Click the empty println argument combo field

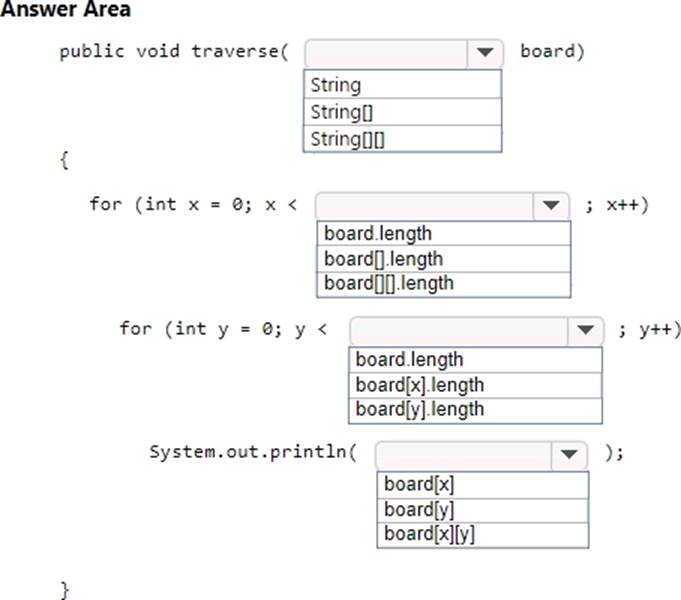click(x=464, y=455)
